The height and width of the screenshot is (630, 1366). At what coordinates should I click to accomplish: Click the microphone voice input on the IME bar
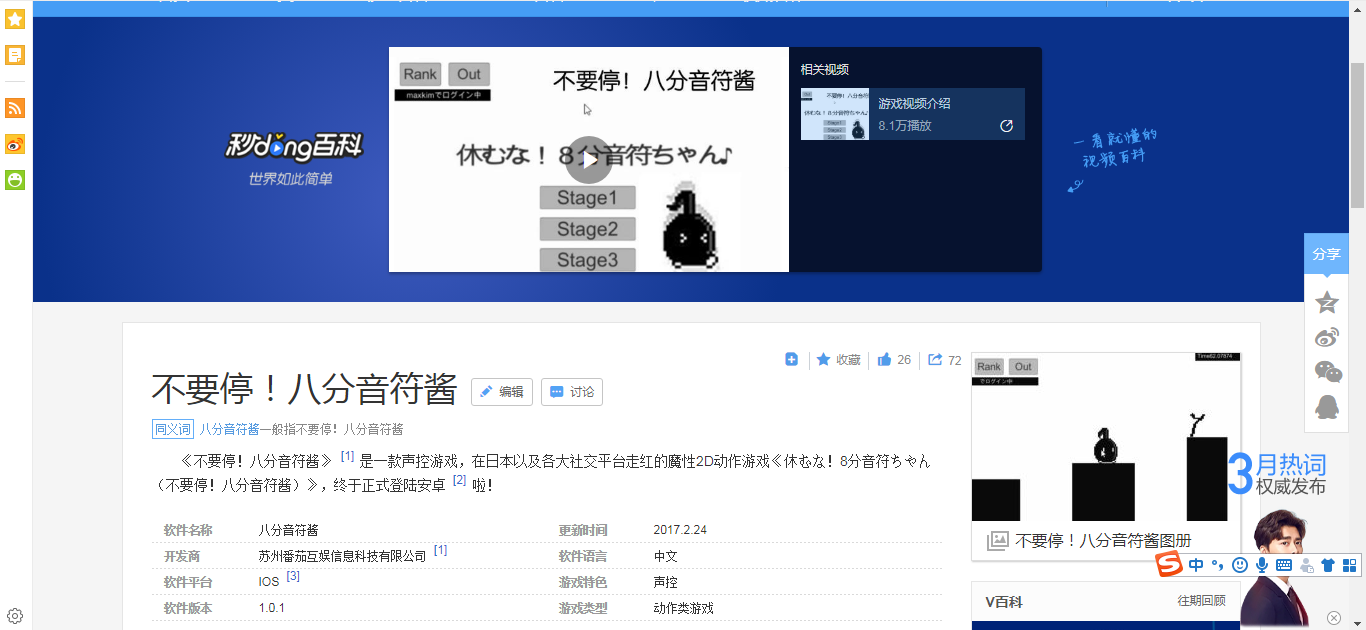point(1262,565)
